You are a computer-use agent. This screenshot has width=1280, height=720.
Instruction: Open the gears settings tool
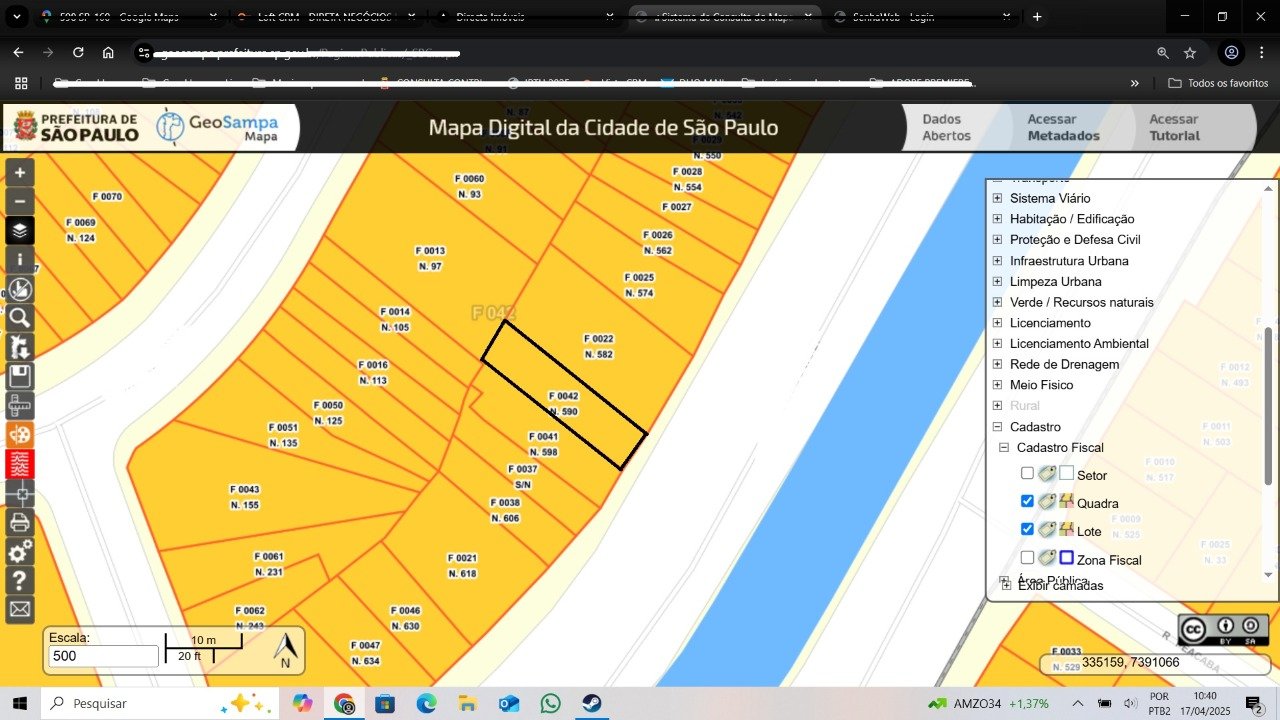click(20, 552)
